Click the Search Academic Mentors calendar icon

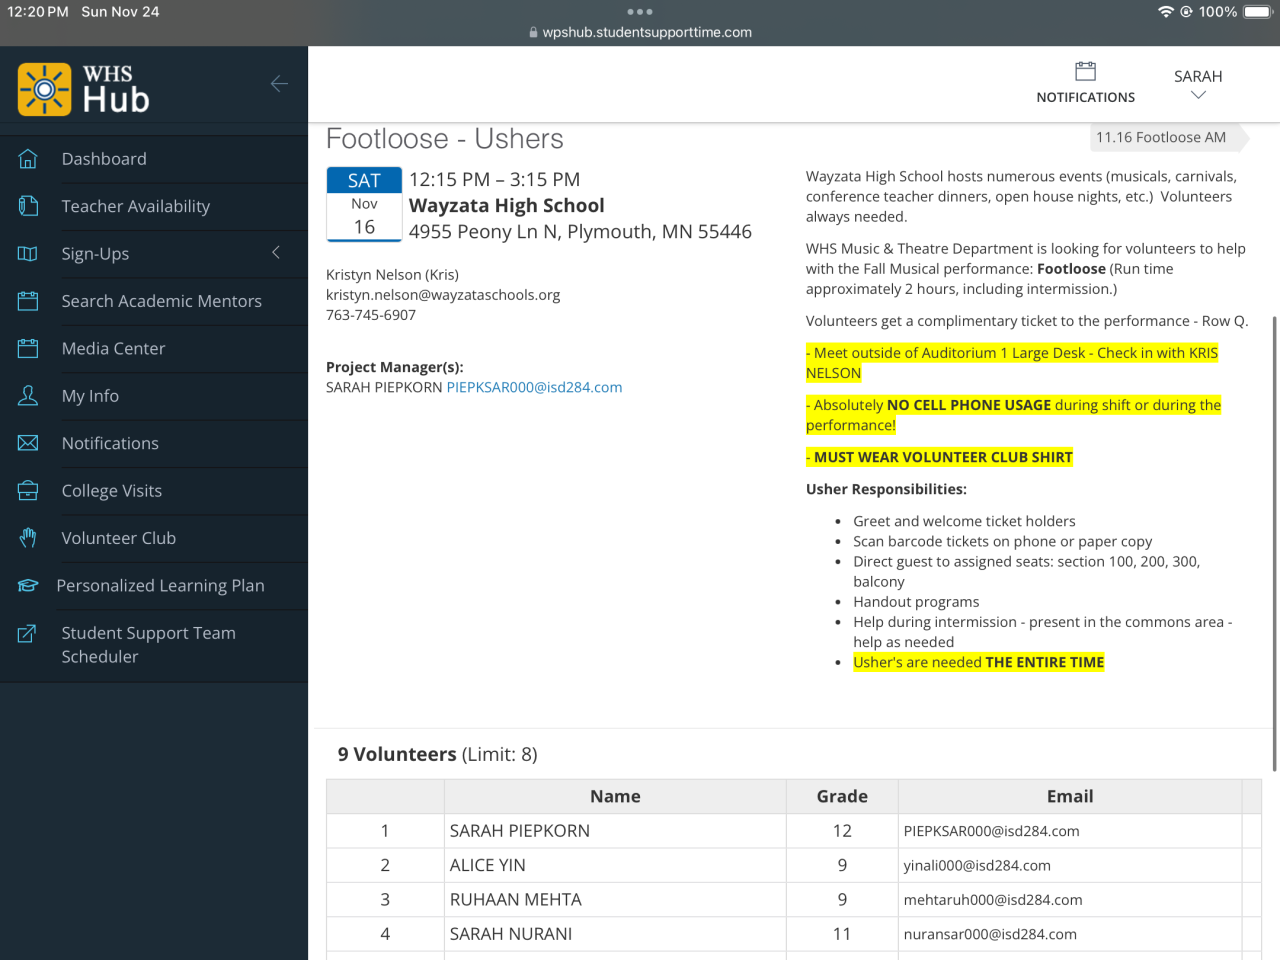(x=28, y=301)
